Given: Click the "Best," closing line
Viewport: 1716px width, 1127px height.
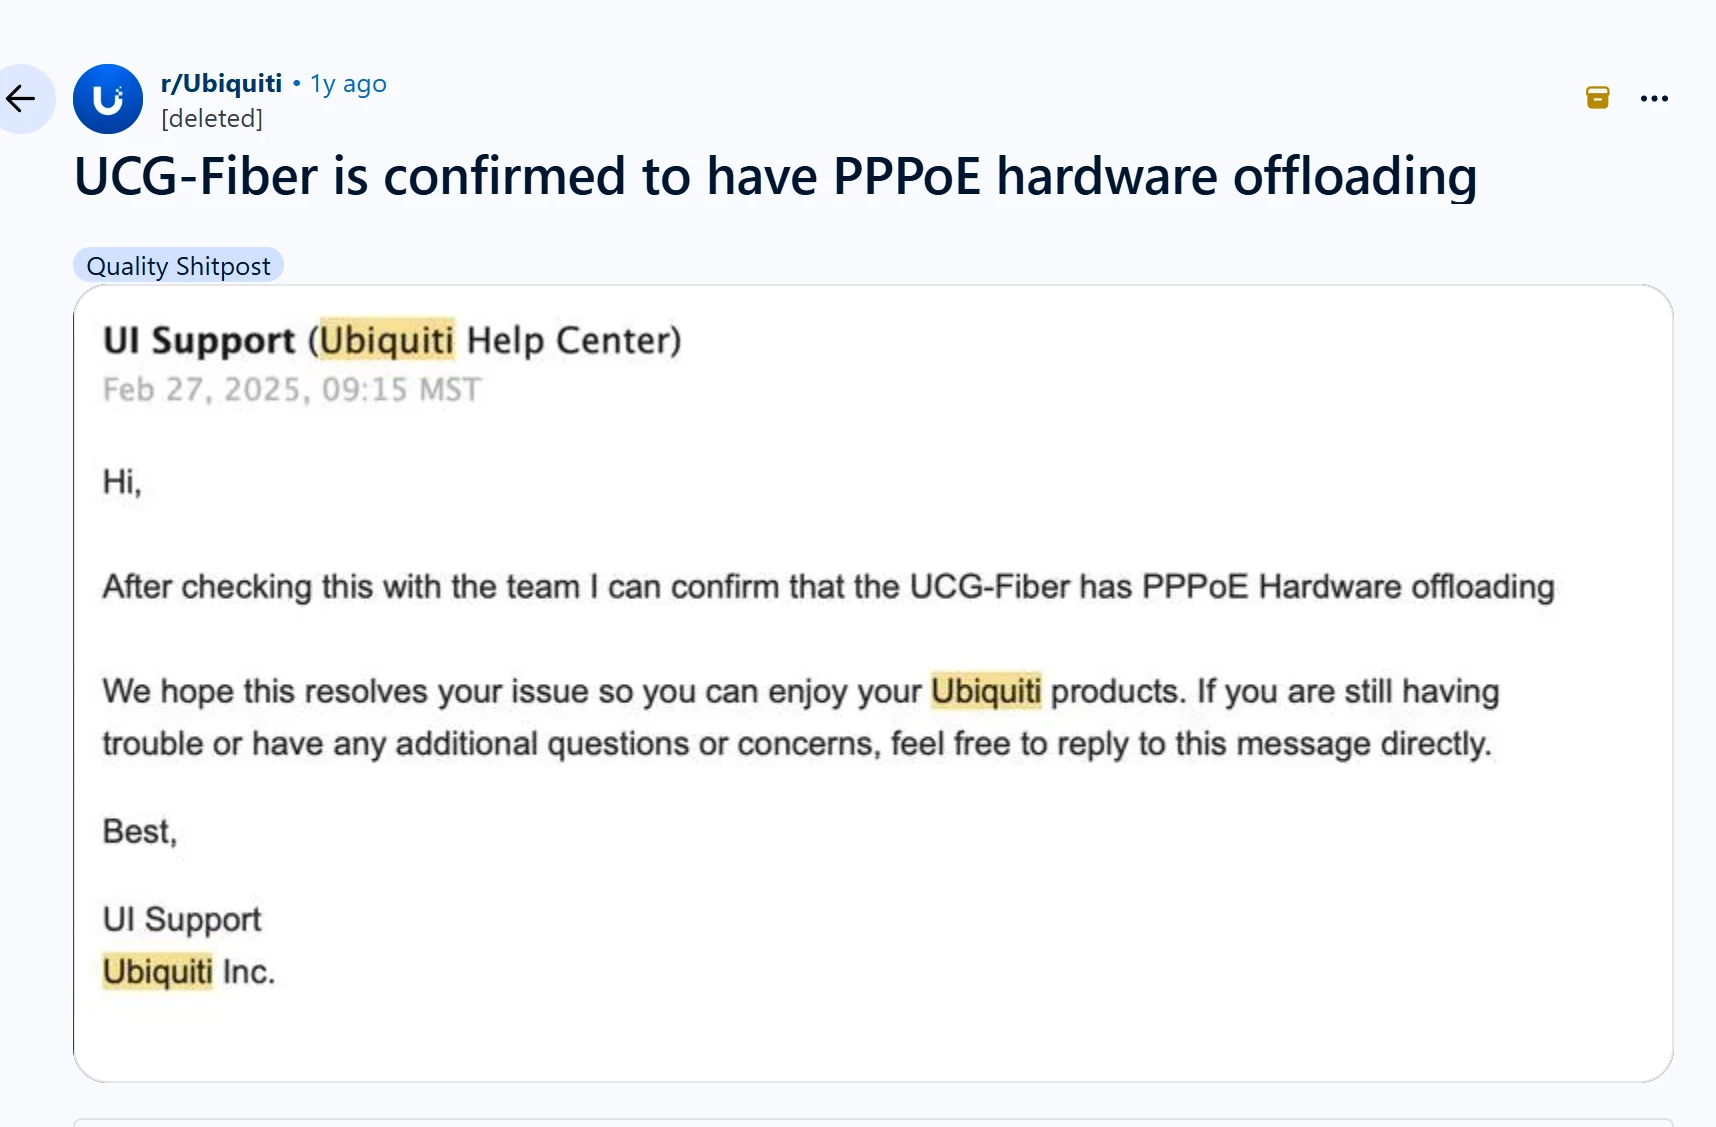Looking at the screenshot, I should [139, 831].
